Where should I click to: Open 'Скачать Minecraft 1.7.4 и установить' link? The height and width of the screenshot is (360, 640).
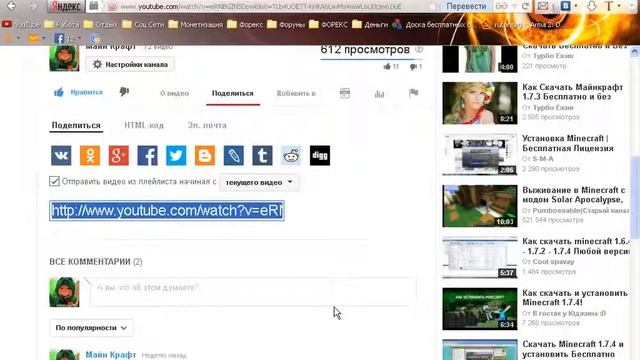573,349
